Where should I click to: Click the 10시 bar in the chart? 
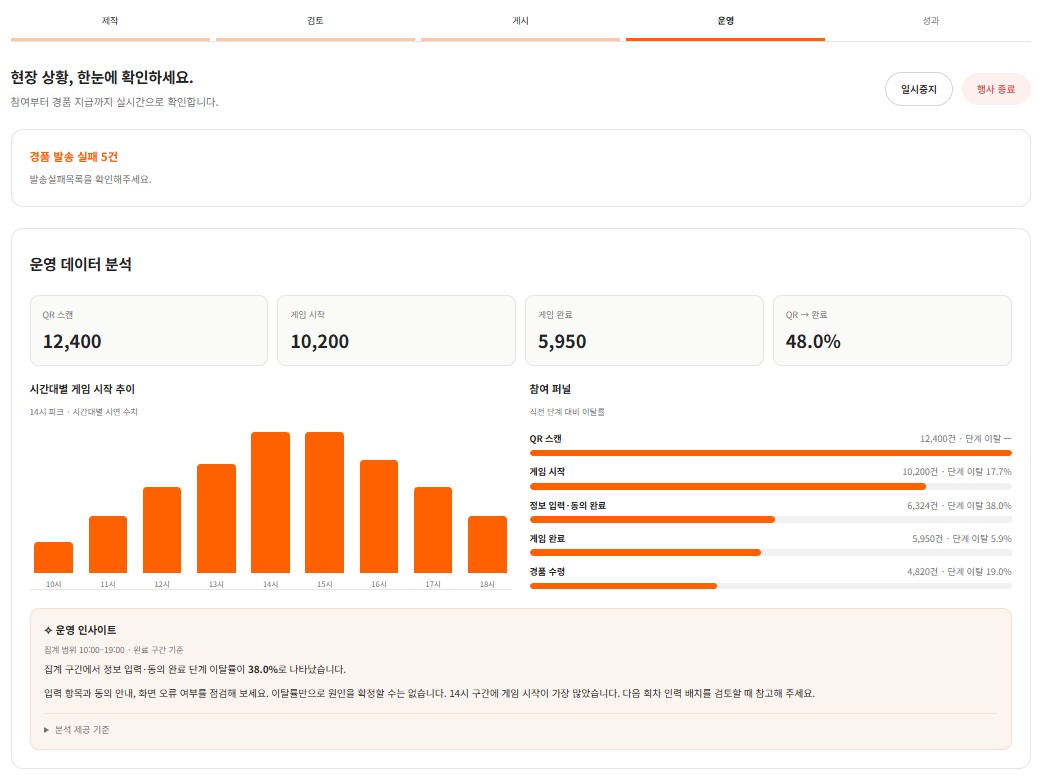(x=53, y=557)
